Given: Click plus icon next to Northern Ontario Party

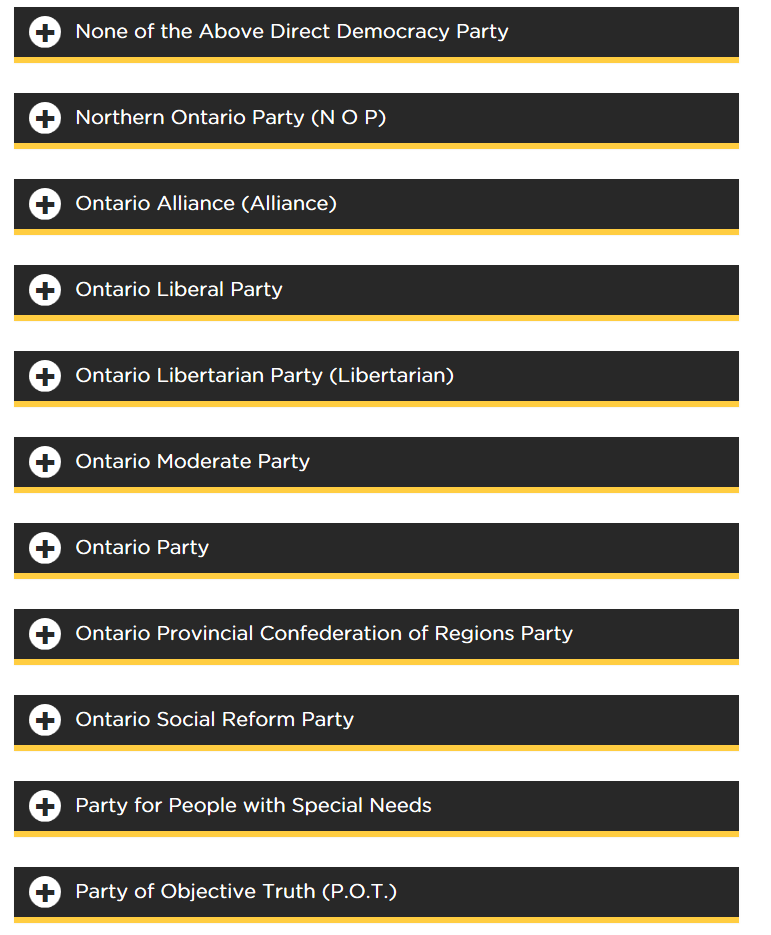Looking at the screenshot, I should click(x=45, y=118).
